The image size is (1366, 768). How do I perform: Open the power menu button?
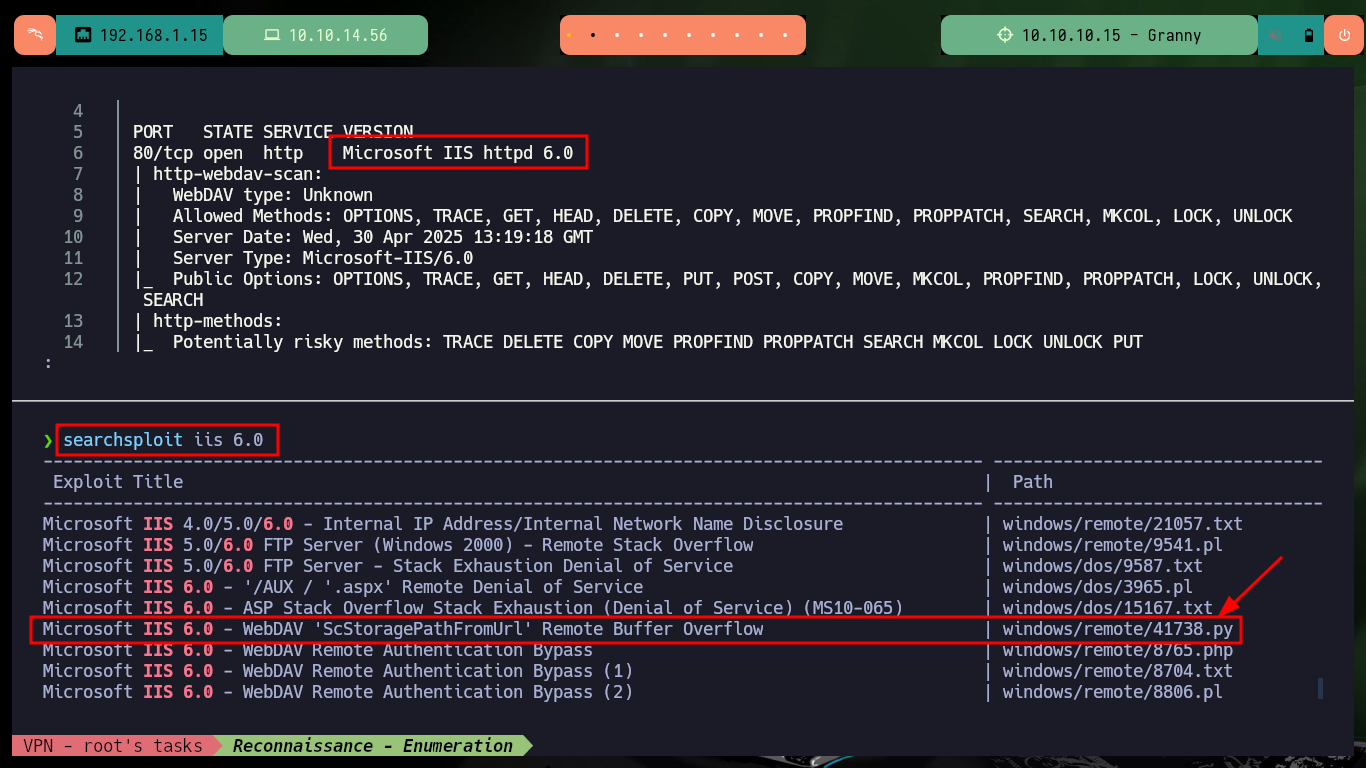[1343, 35]
